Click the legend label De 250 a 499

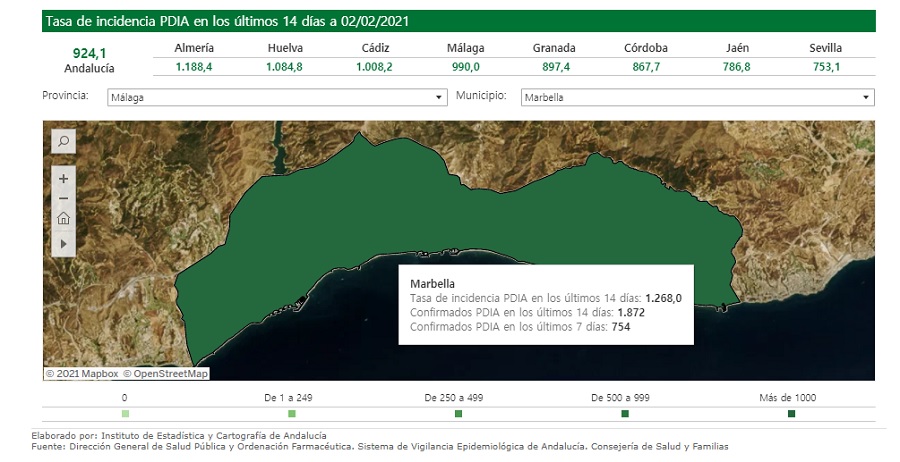453,398
